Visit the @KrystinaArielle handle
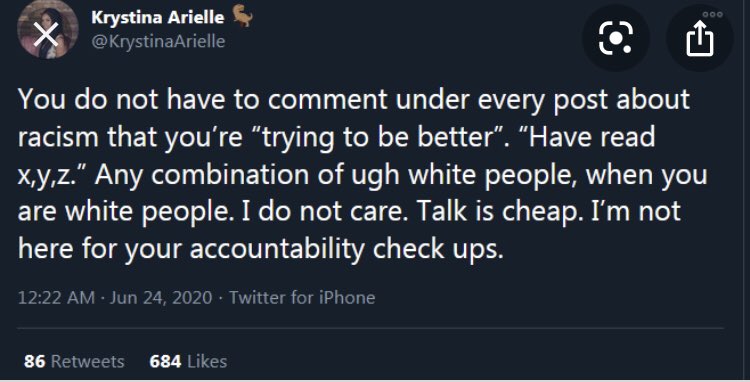Viewport: 750px width, 382px height. click(x=158, y=41)
